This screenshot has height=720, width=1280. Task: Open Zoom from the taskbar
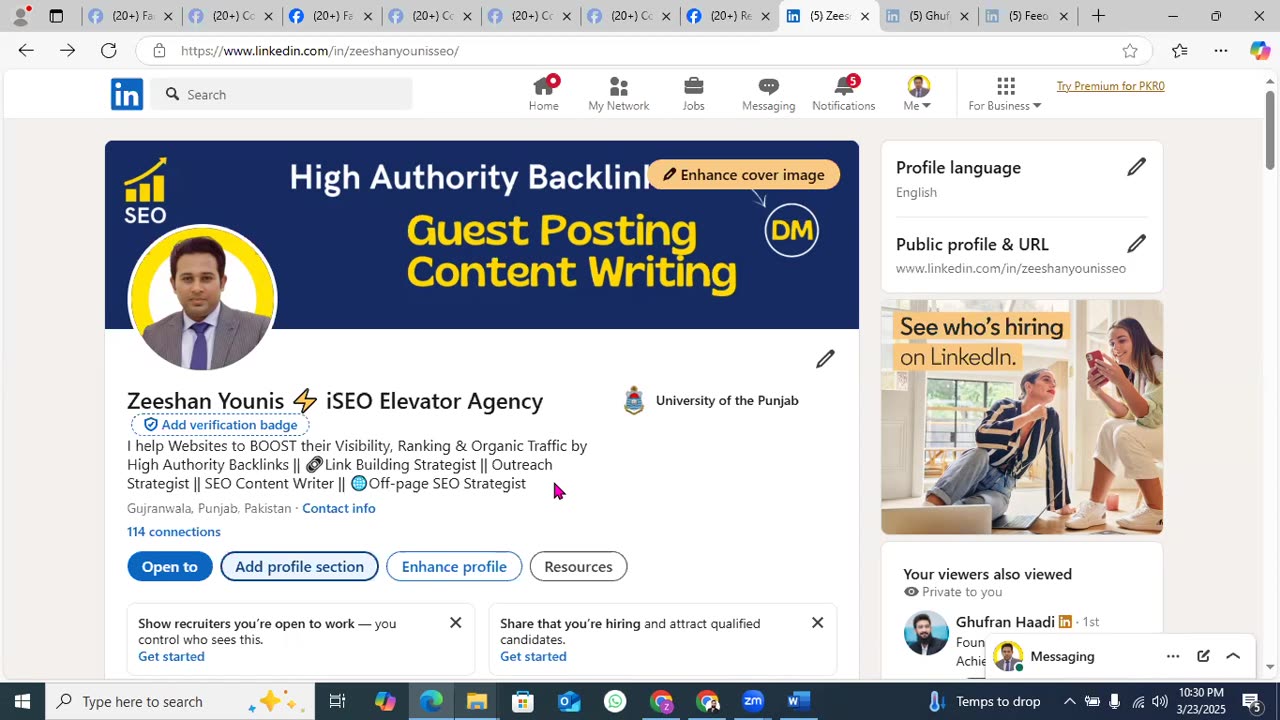[753, 701]
